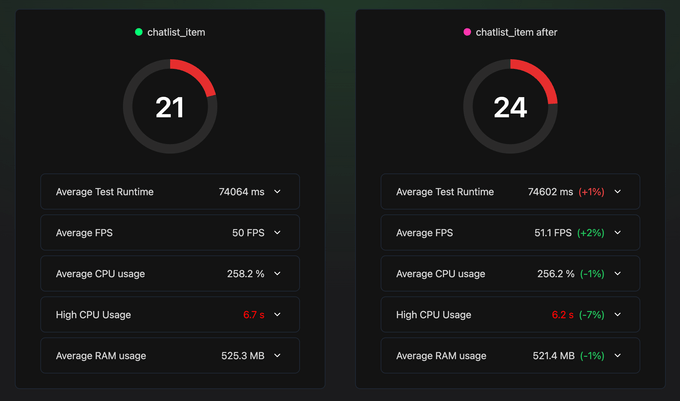The image size is (680, 401).
Task: Expand Average Test Runtime chevron after (+1%)
Action: pos(618,191)
